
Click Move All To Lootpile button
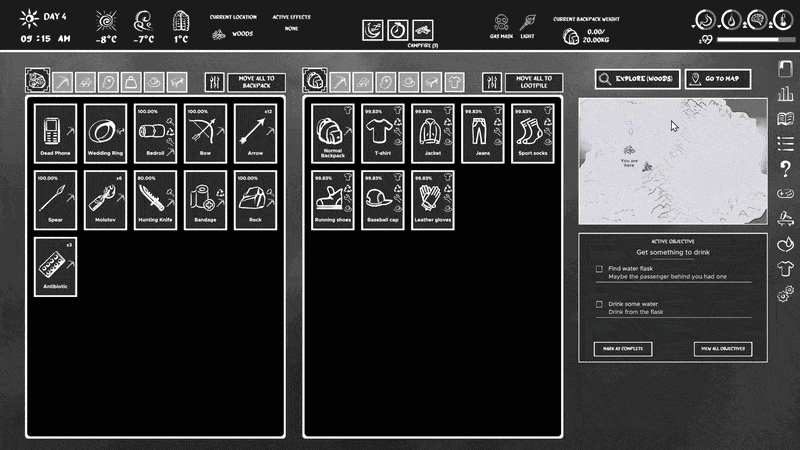click(x=534, y=82)
